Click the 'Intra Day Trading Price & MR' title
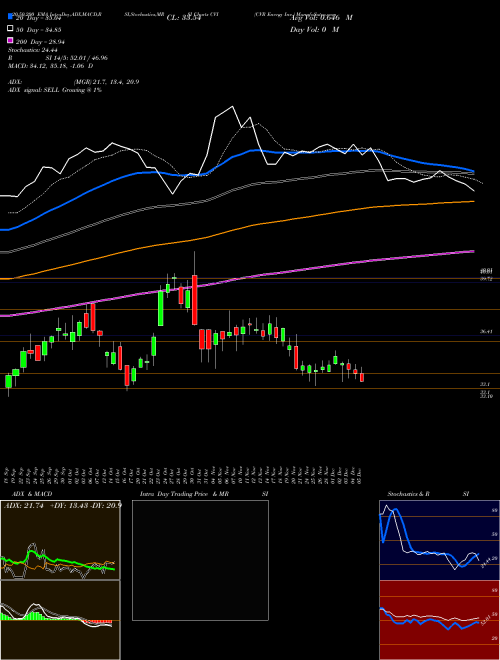The width and height of the screenshot is (500, 660). click(184, 494)
